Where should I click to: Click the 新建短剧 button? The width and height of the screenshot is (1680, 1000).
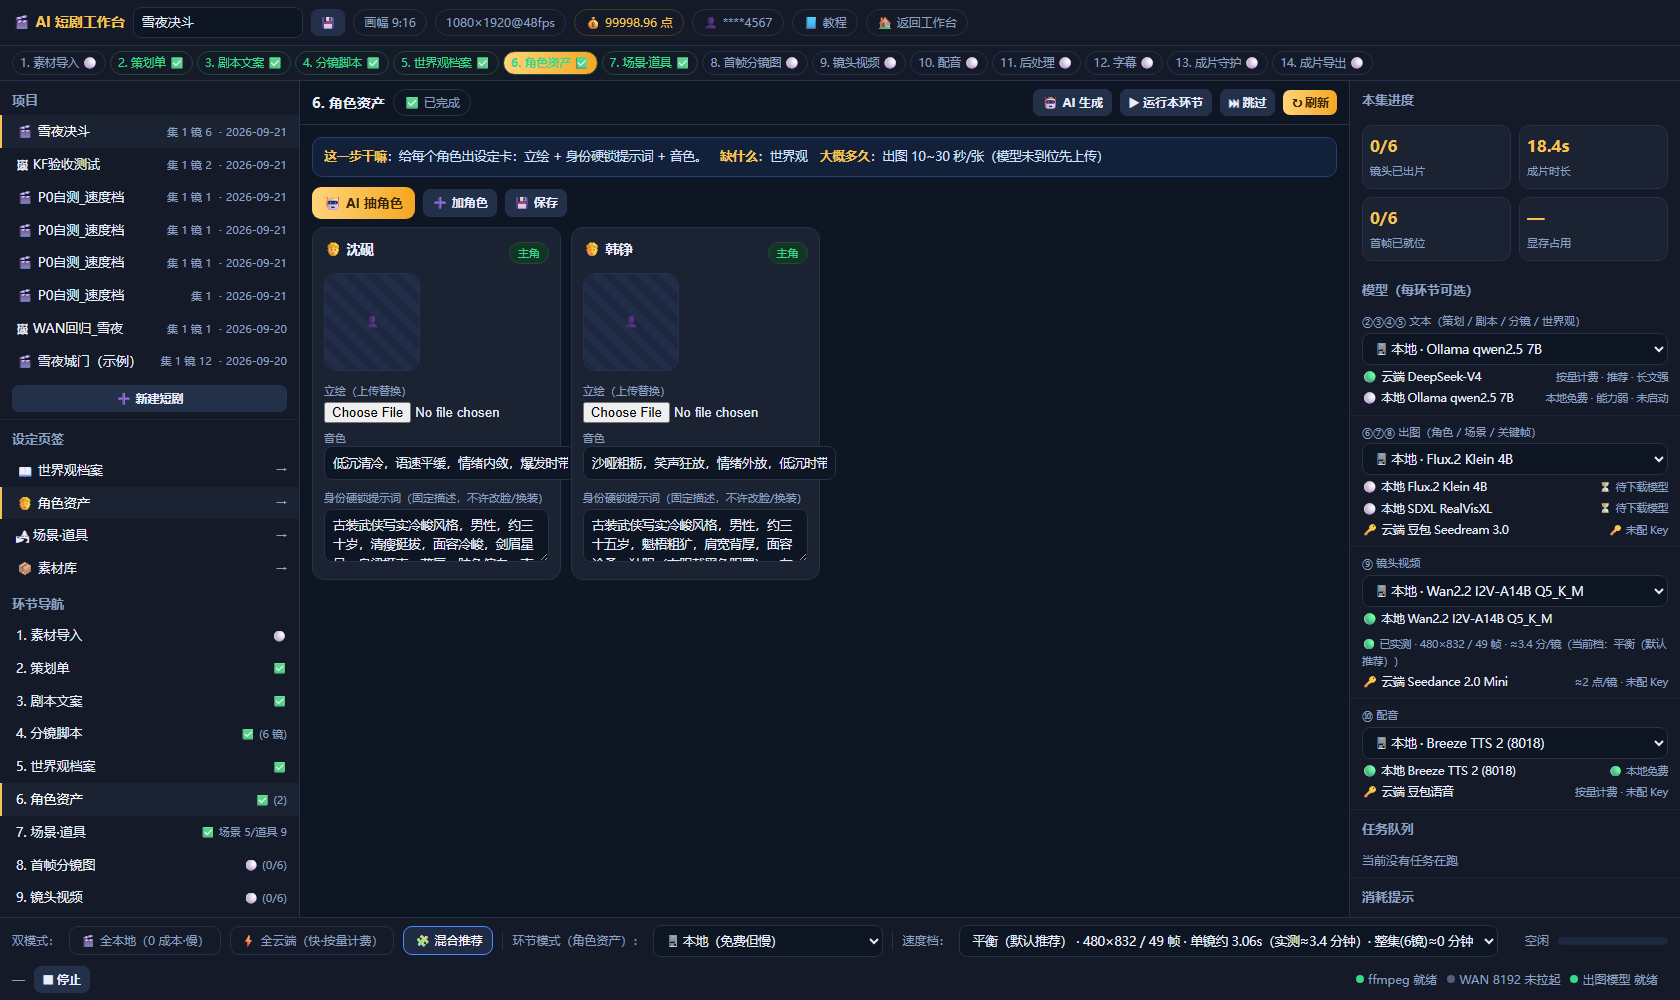click(150, 399)
